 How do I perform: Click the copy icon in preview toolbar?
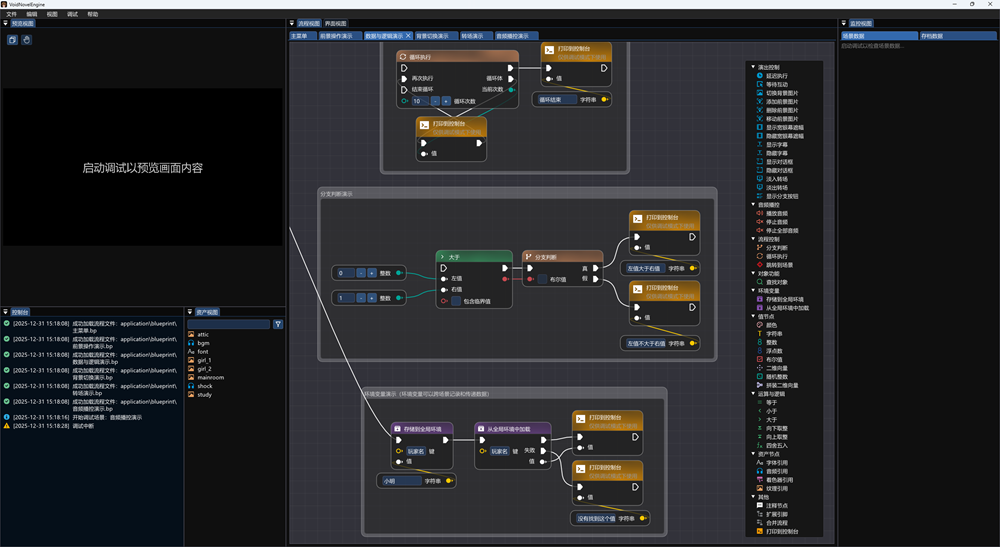point(12,40)
